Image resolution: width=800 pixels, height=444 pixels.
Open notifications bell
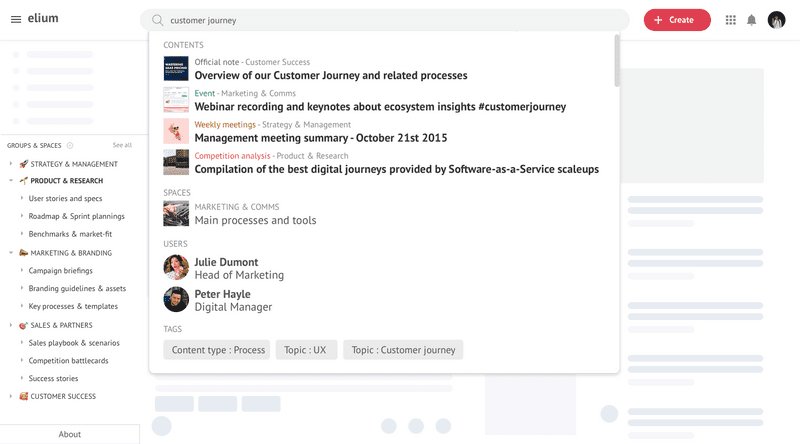point(752,20)
